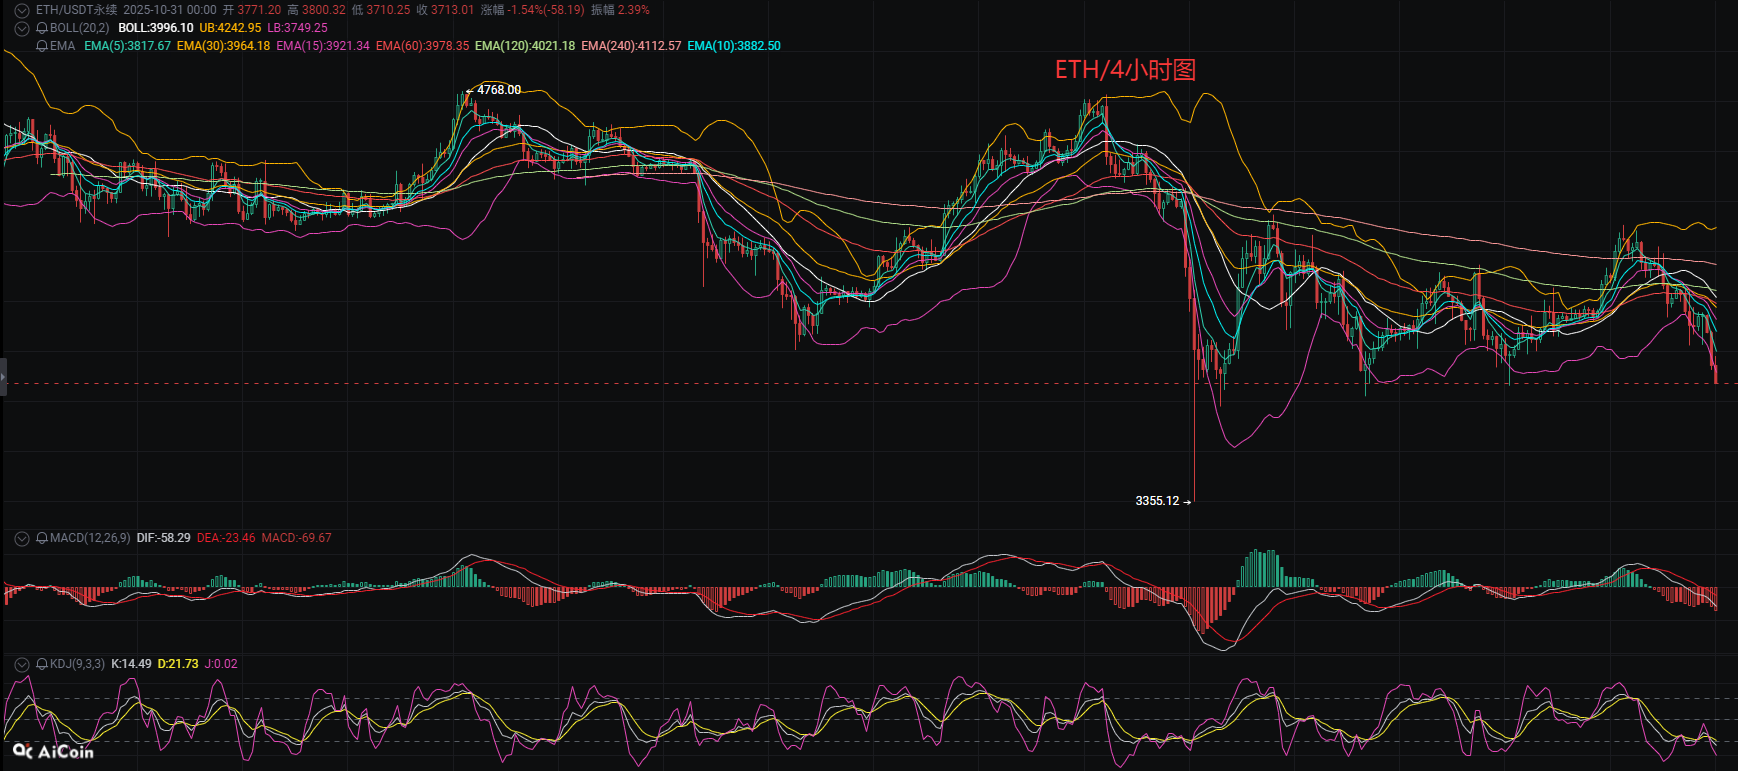Collapse the MACD panel using its chevron
This screenshot has width=1738, height=771.
tap(21, 538)
